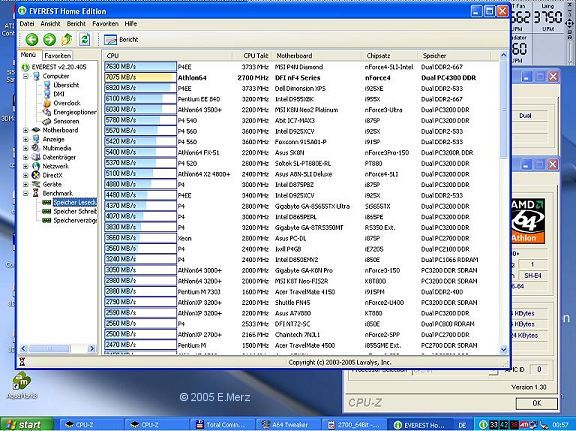Select Speicher Lesedurchsatz benchmark item
This screenshot has height=431, width=576.
[x=75, y=202]
